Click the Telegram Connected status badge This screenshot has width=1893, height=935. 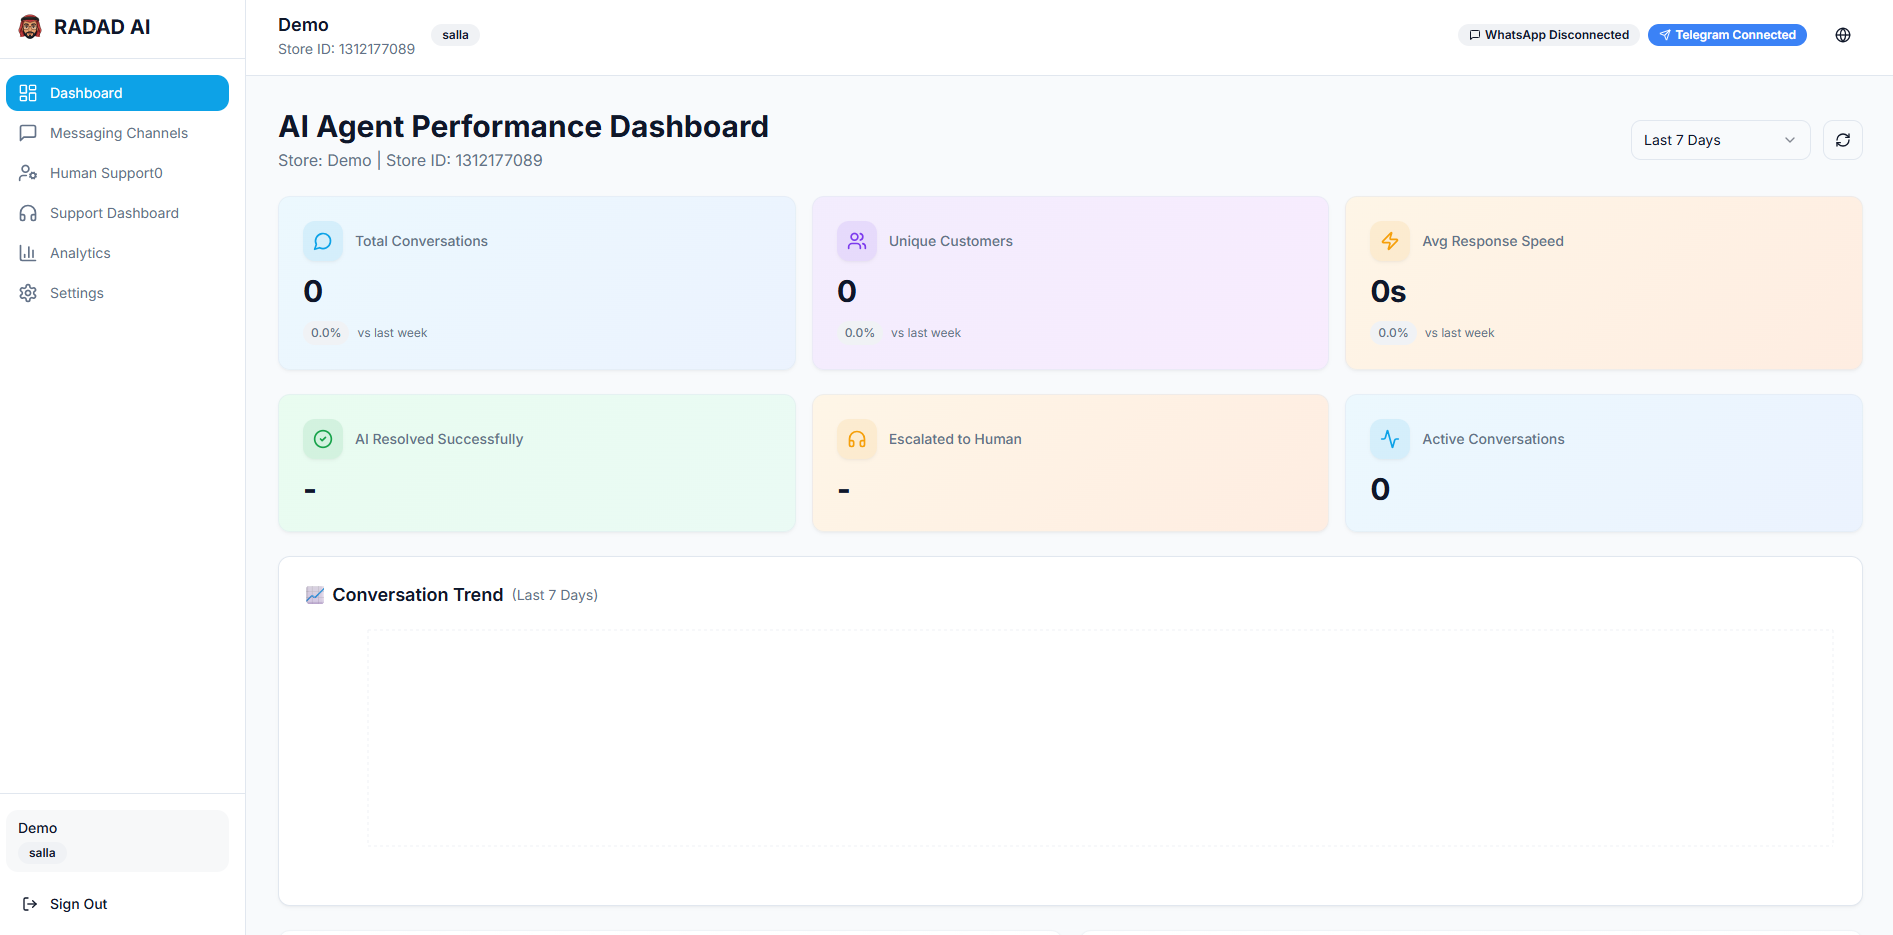1727,35
